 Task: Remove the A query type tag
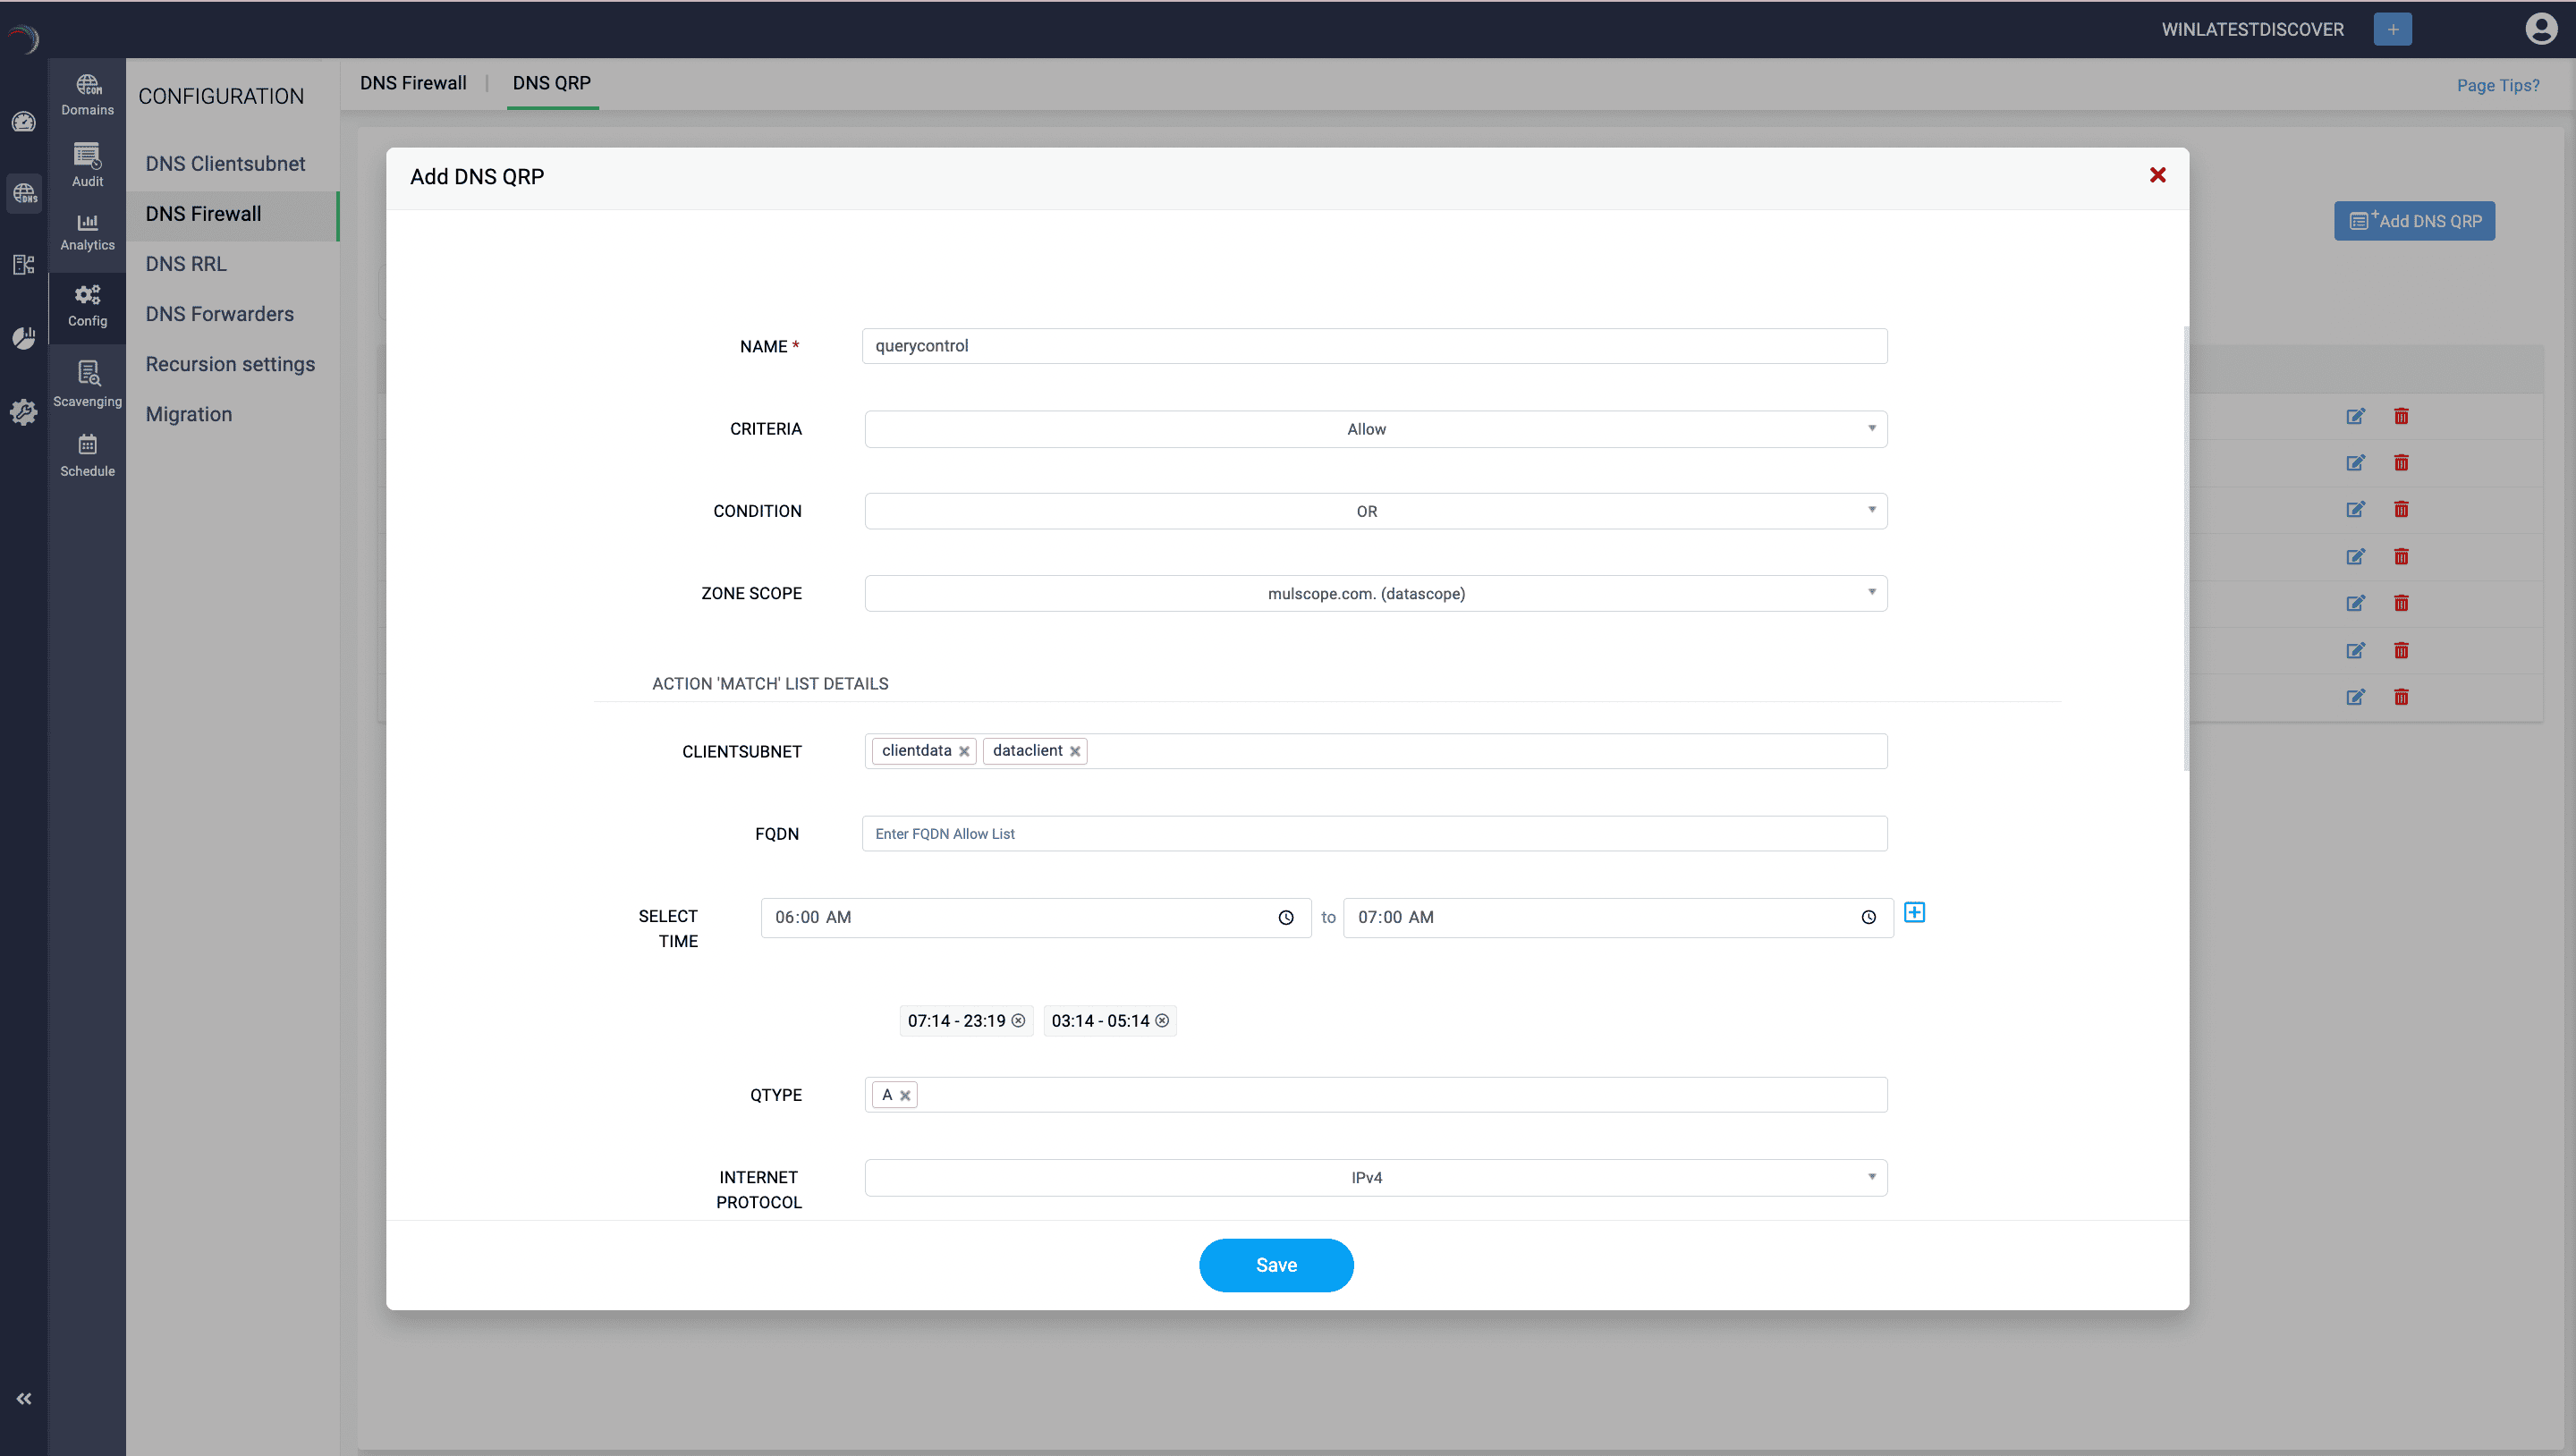(x=905, y=1095)
